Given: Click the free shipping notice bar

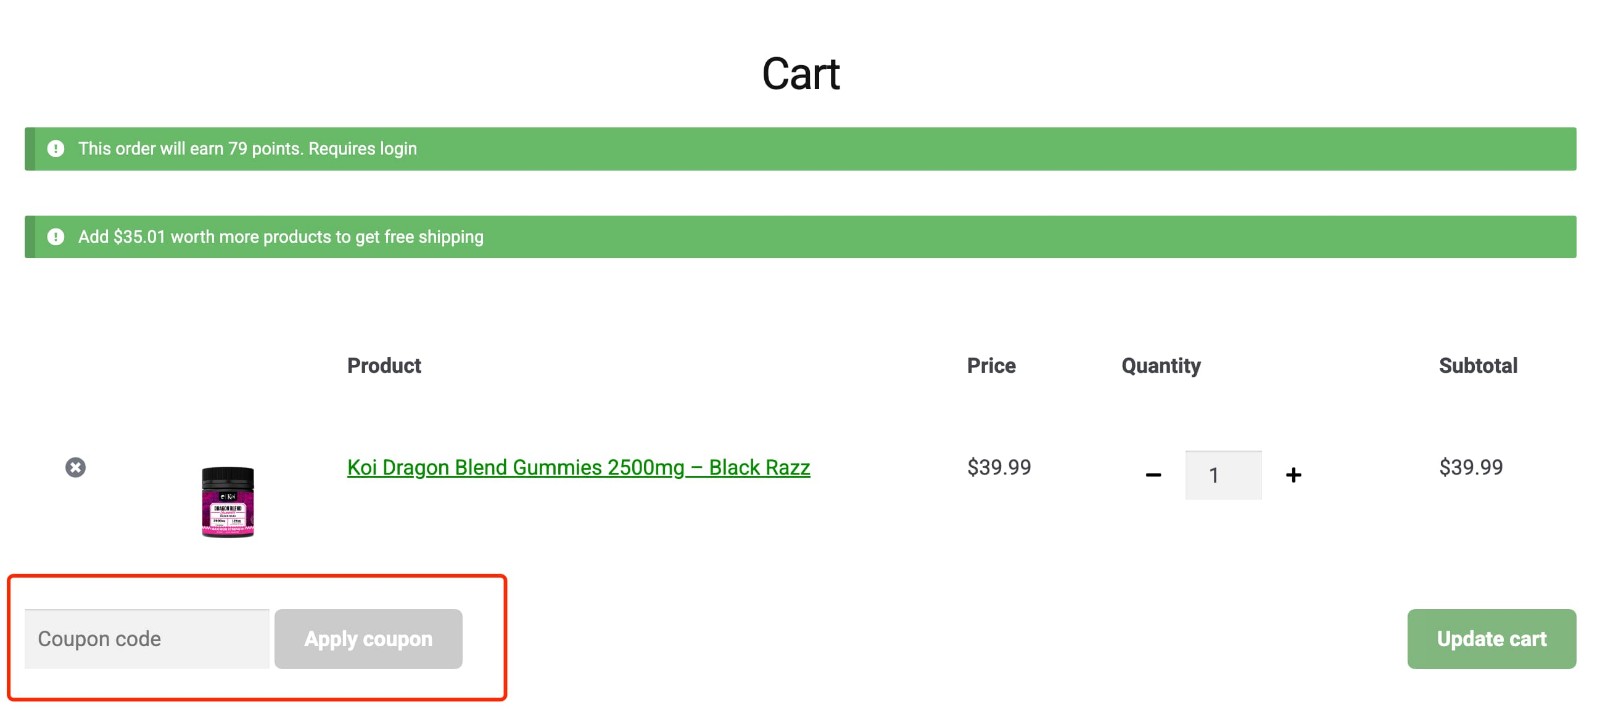Looking at the screenshot, I should pyautogui.click(x=700, y=236).
